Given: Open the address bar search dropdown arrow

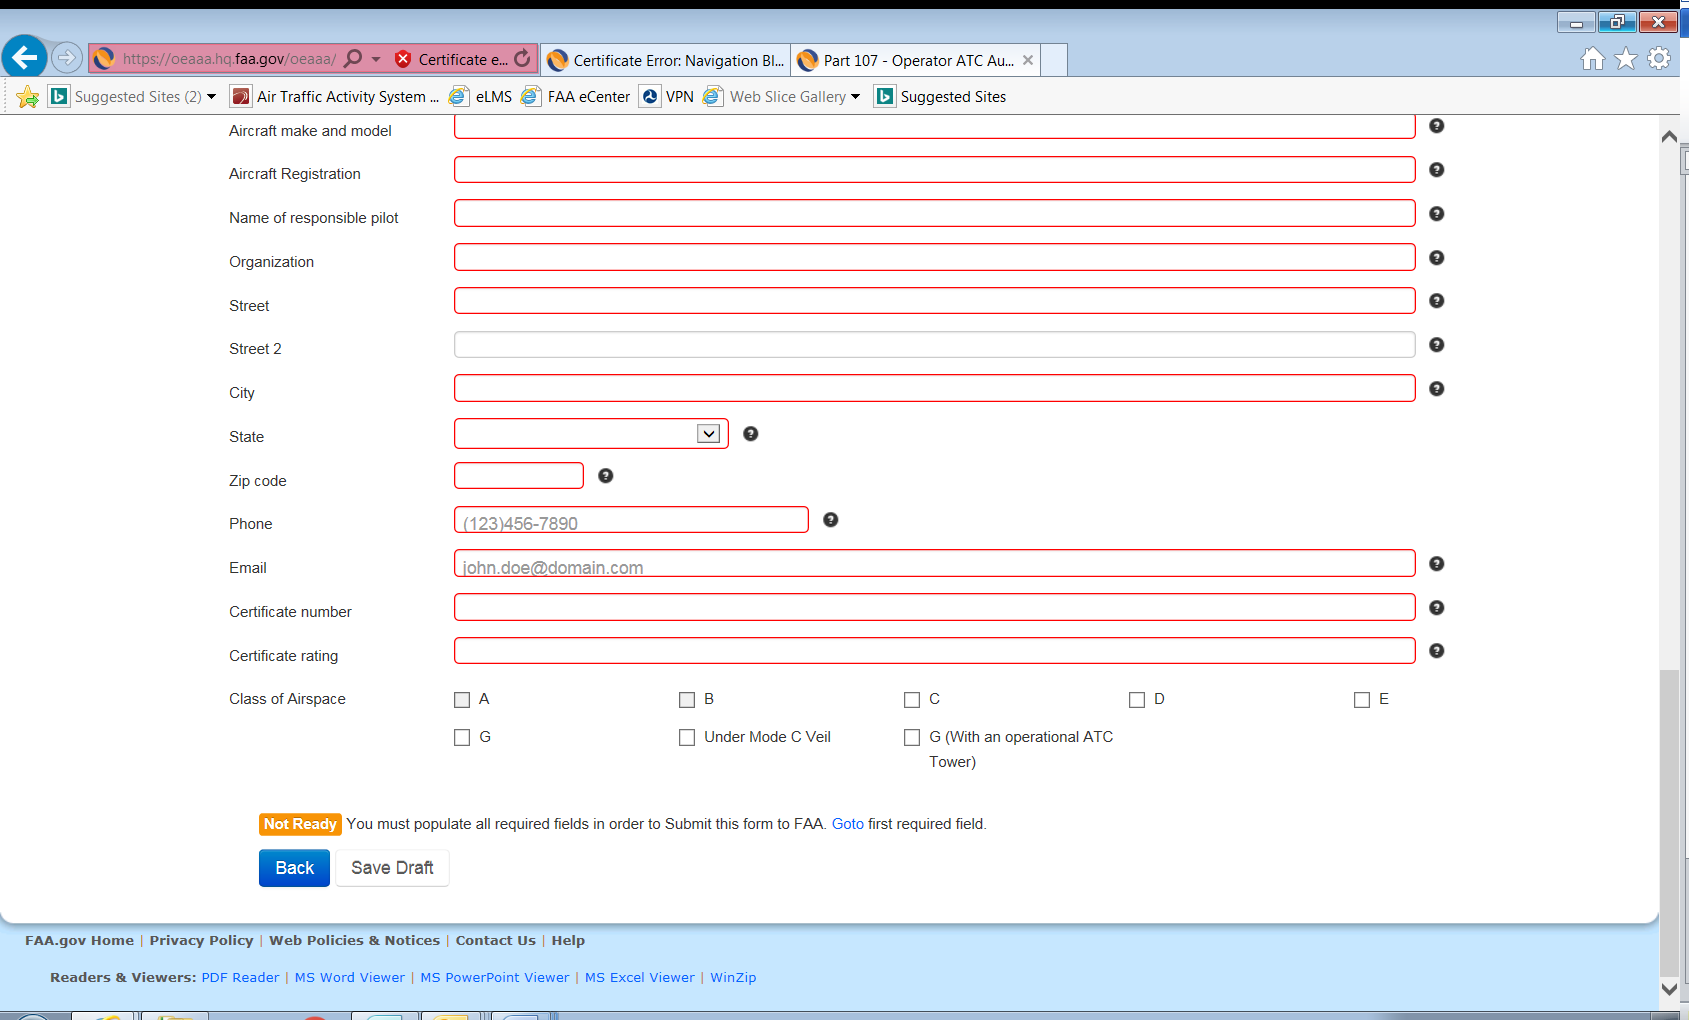Looking at the screenshot, I should pyautogui.click(x=376, y=60).
